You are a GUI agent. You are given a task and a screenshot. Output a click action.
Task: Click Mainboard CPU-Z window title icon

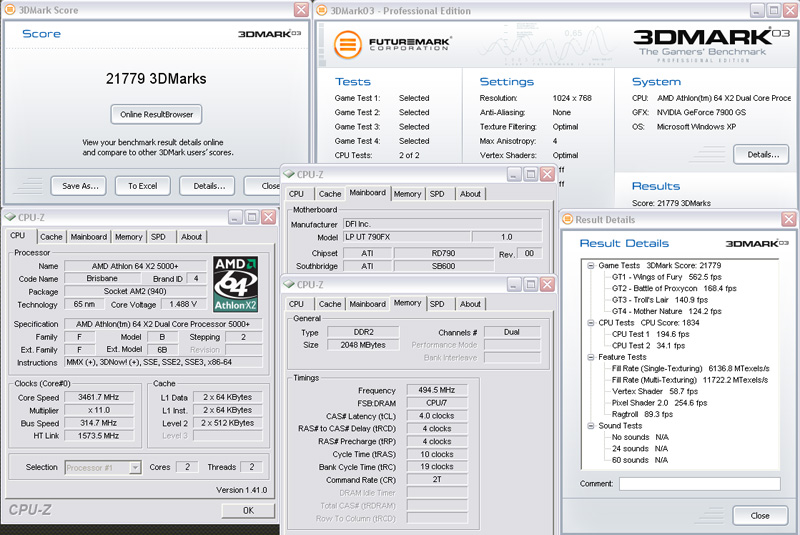pyautogui.click(x=289, y=174)
